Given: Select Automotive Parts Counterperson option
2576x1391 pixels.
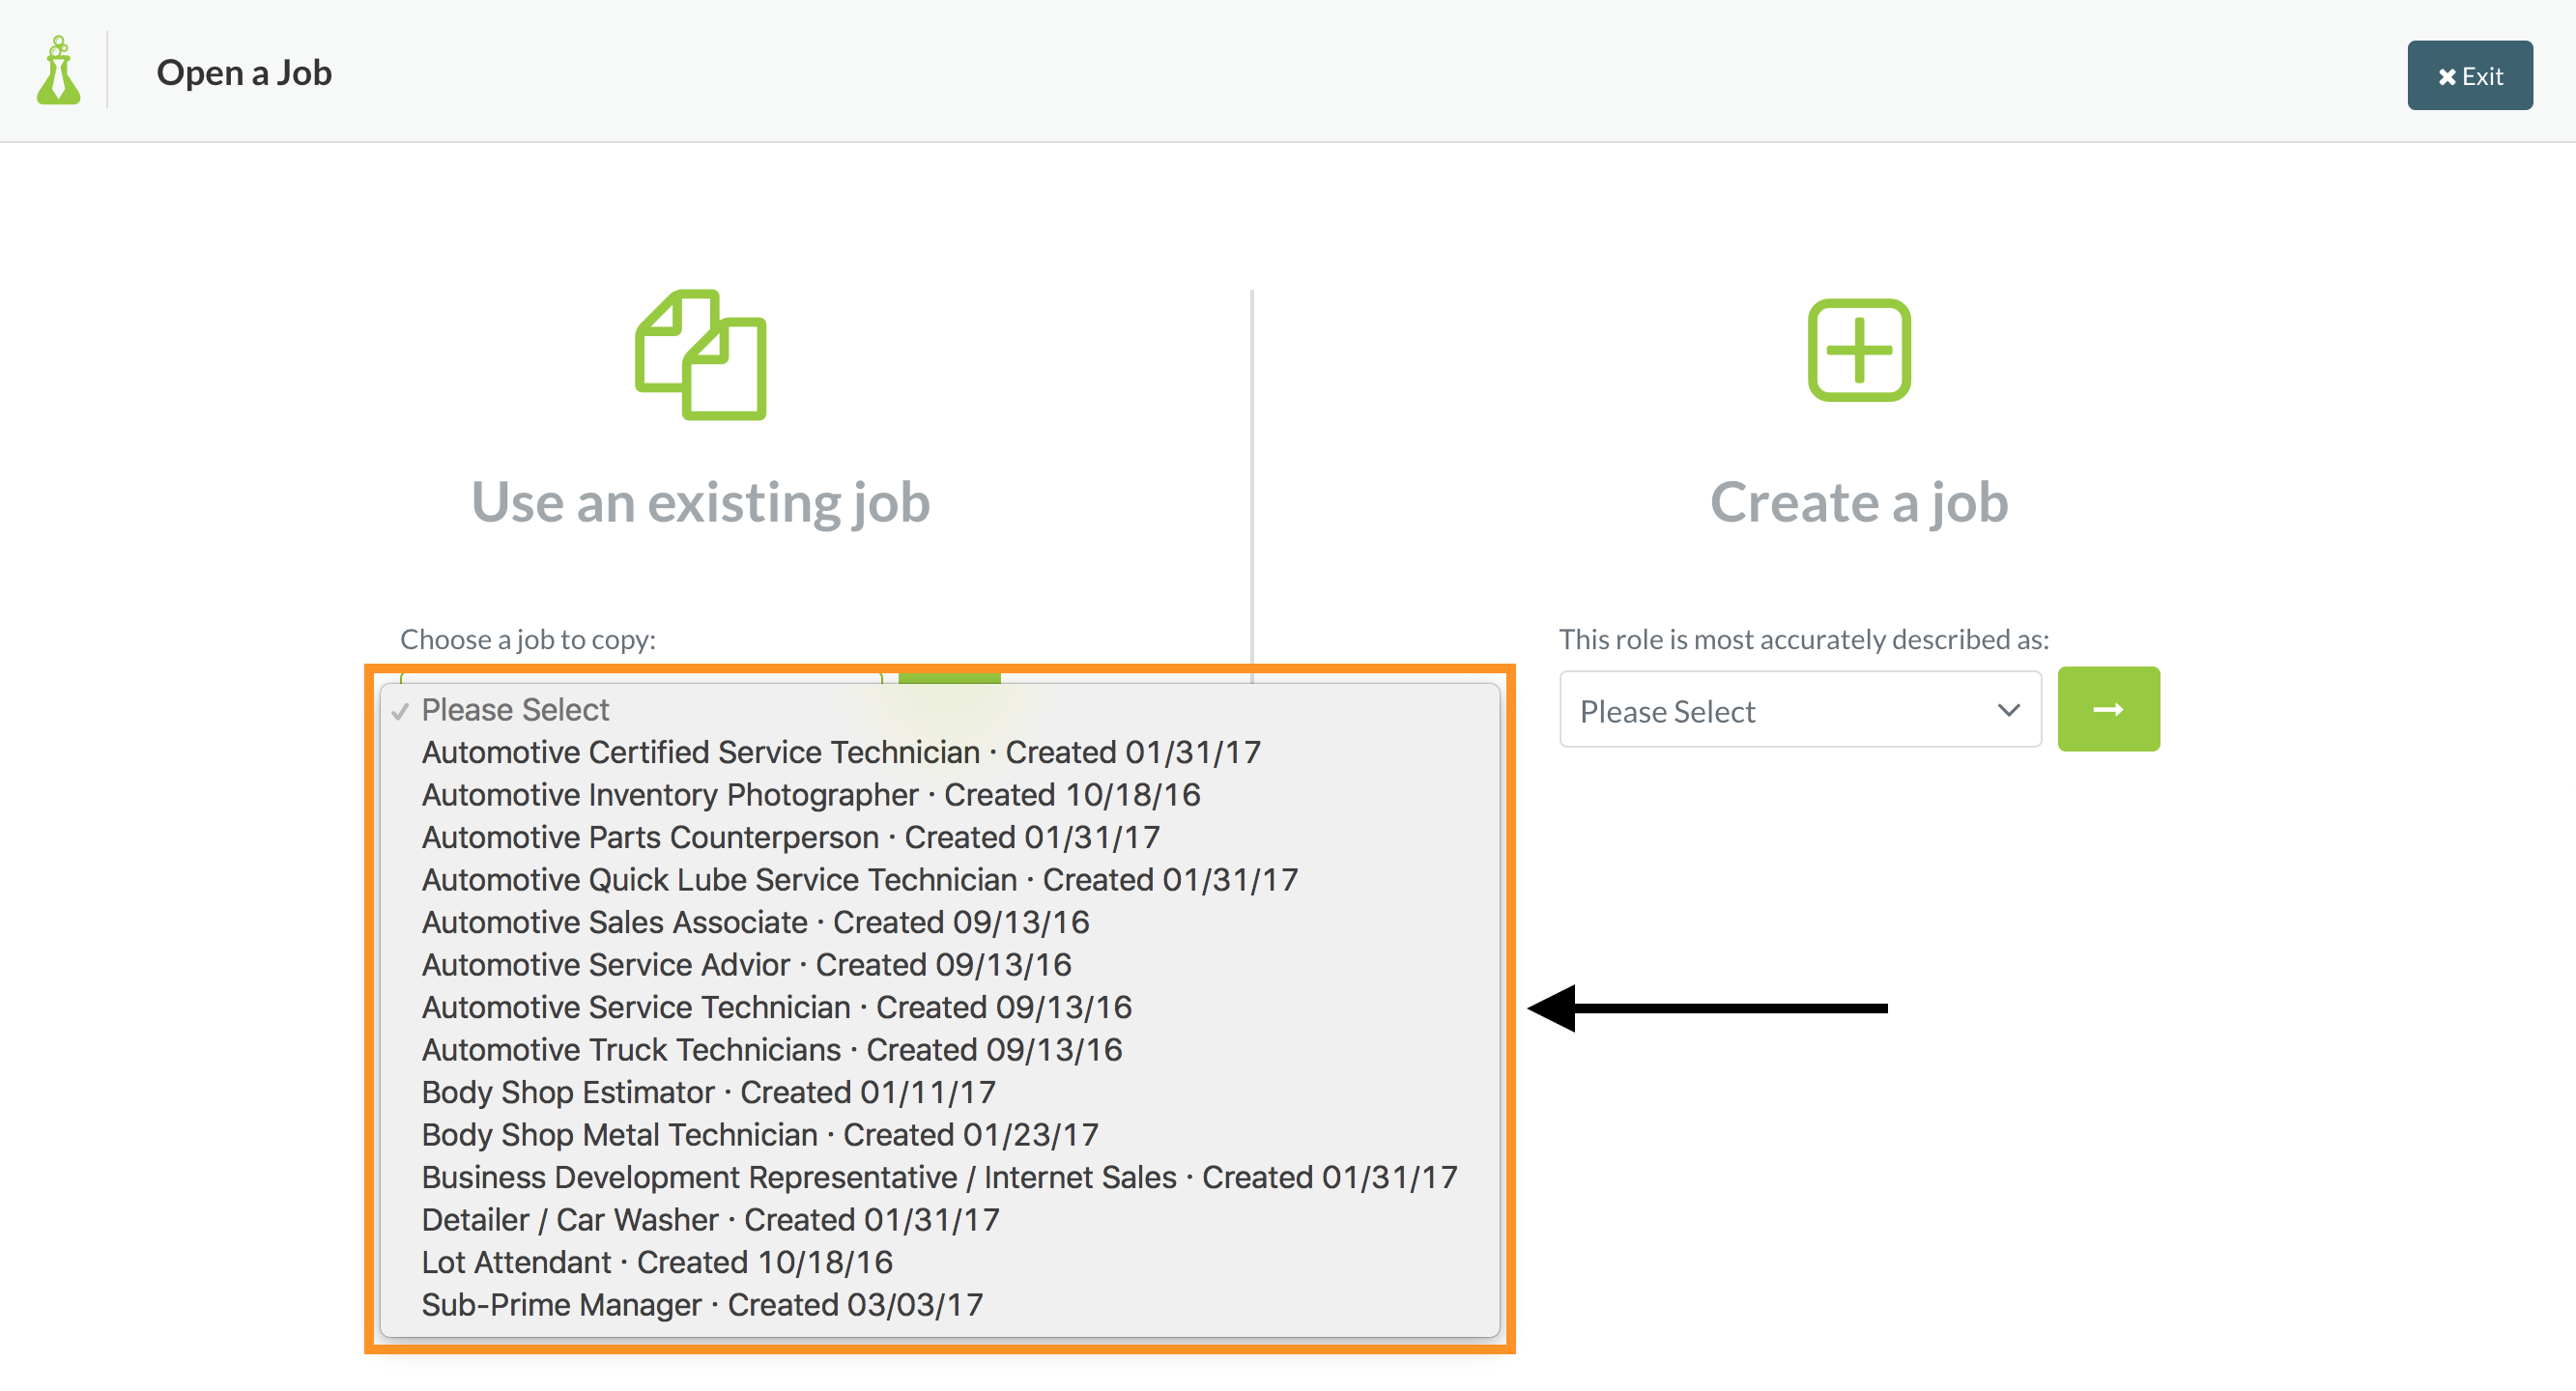Looking at the screenshot, I should [939, 837].
